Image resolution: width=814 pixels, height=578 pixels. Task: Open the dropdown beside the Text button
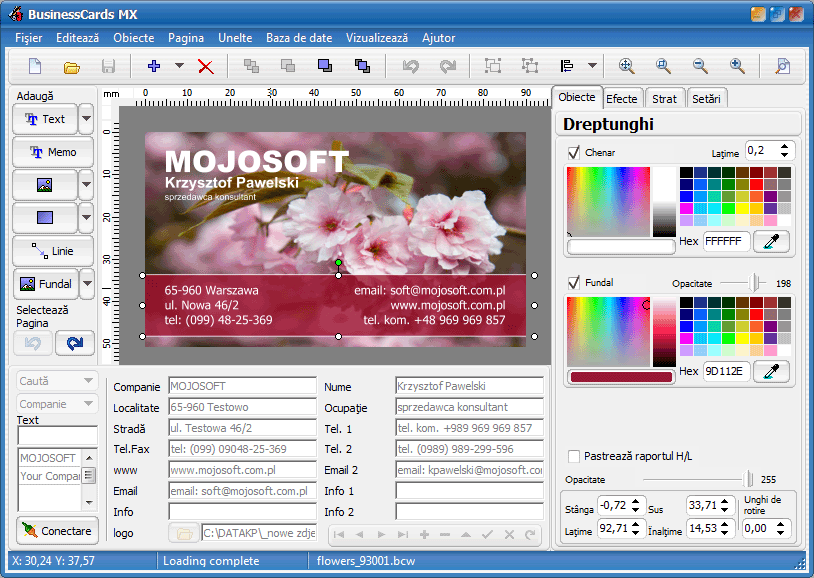tap(87, 119)
